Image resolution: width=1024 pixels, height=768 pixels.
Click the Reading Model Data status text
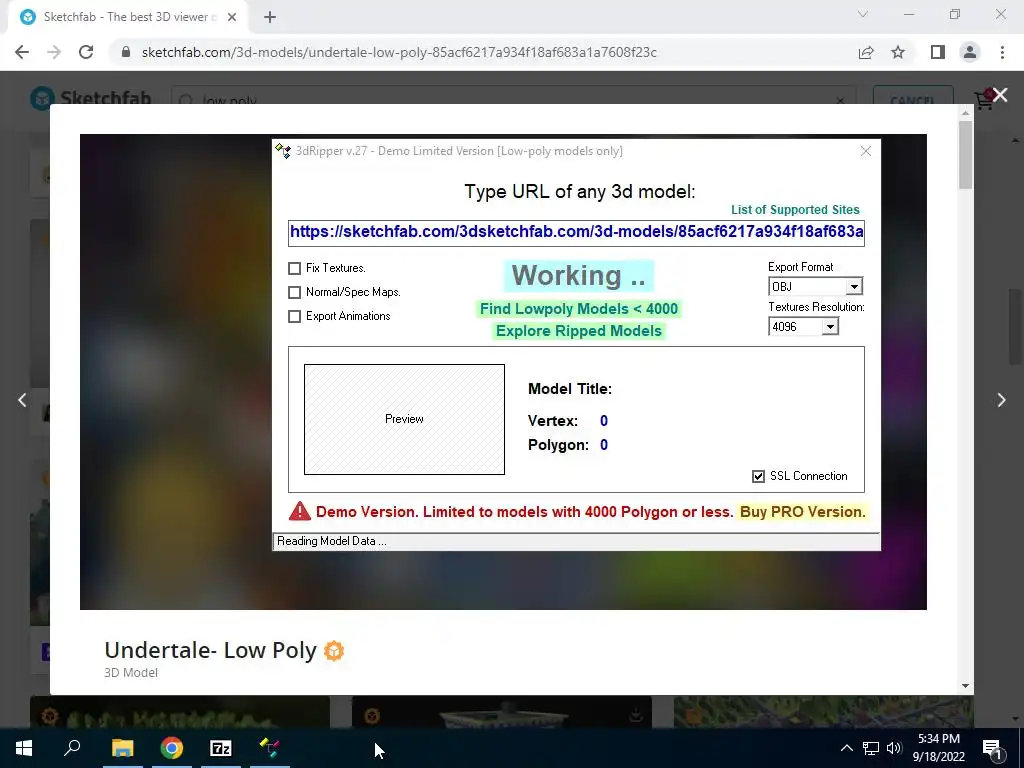point(332,541)
